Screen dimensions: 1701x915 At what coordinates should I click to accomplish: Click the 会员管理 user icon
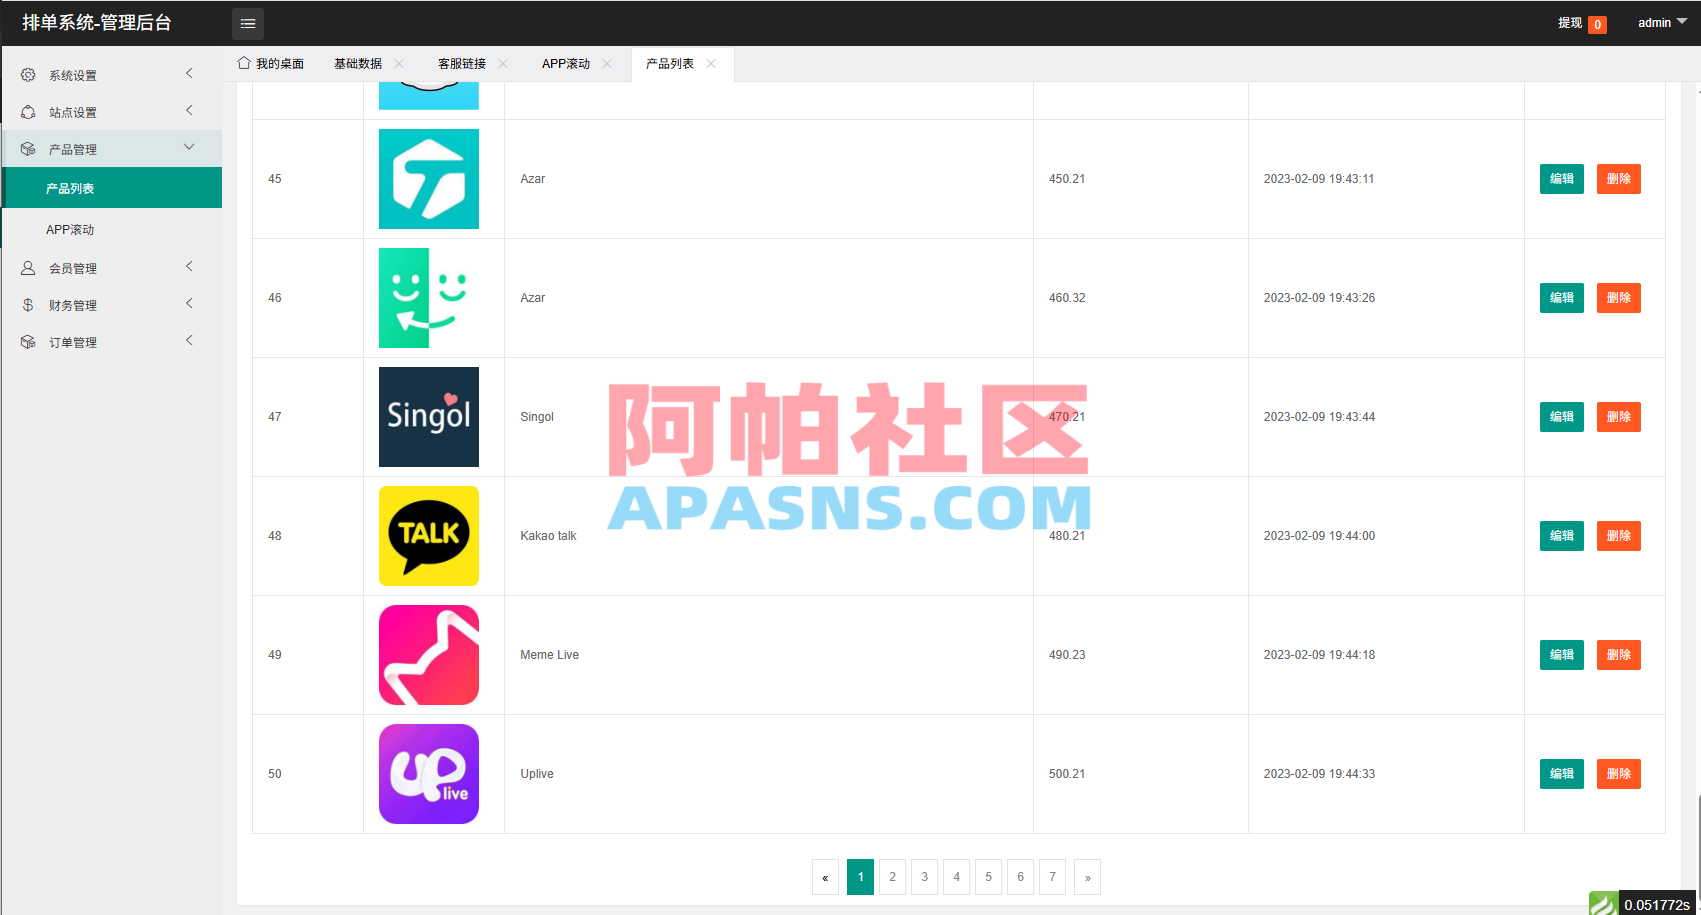coord(28,268)
